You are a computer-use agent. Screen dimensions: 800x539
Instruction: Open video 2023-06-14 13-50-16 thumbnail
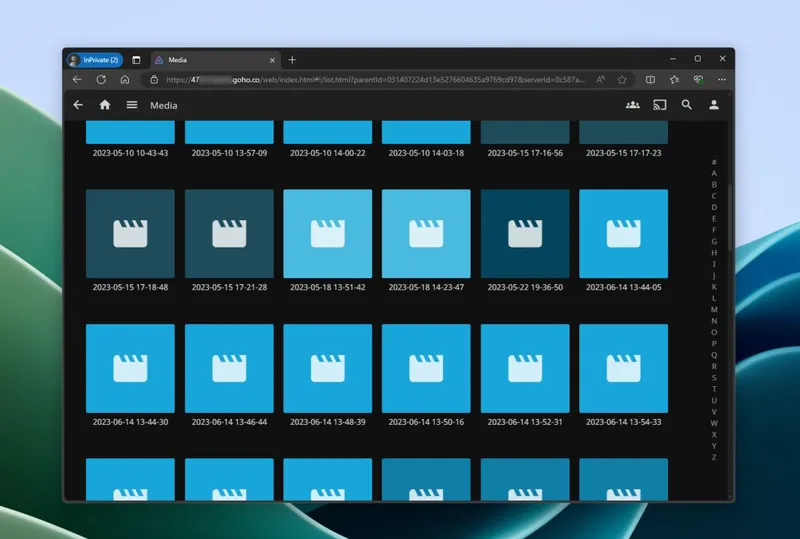(x=426, y=369)
